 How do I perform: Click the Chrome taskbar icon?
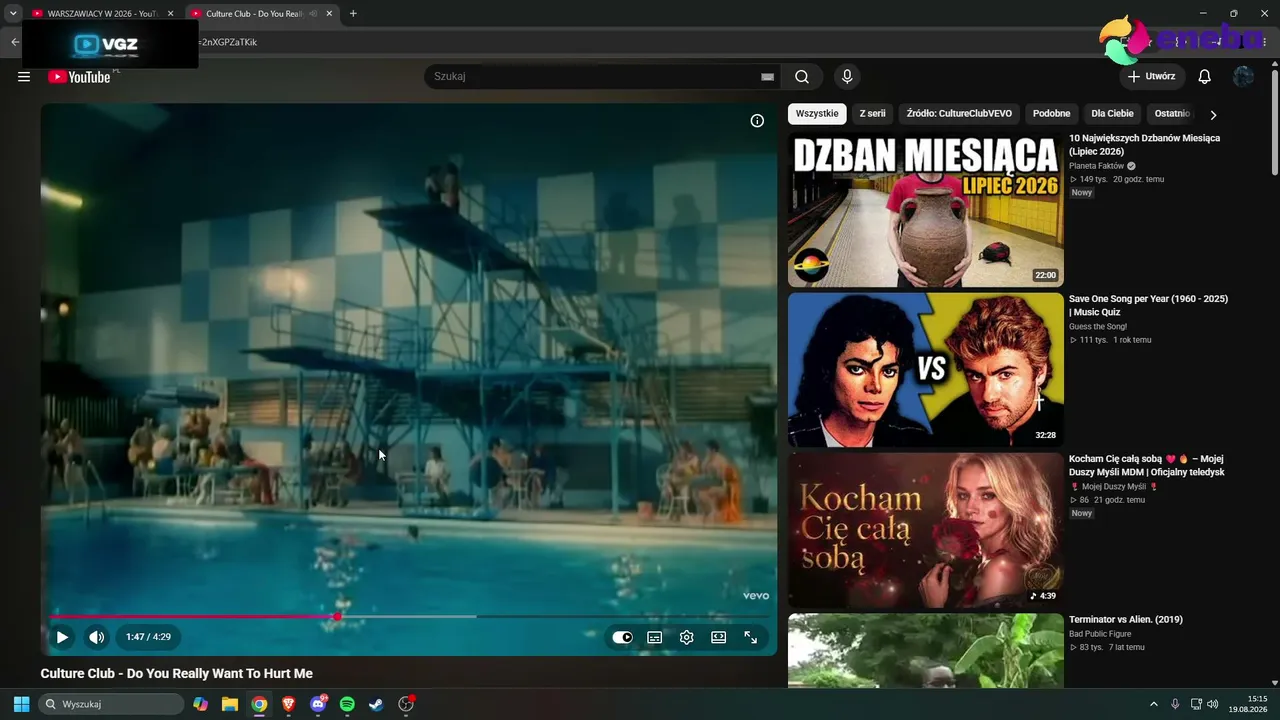pyautogui.click(x=259, y=704)
